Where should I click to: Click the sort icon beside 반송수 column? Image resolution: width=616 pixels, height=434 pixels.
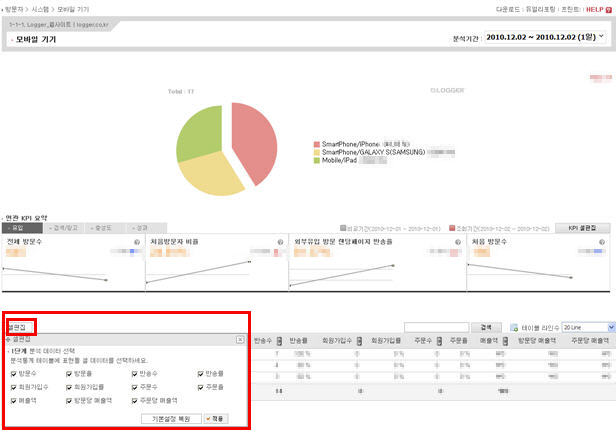point(279,341)
